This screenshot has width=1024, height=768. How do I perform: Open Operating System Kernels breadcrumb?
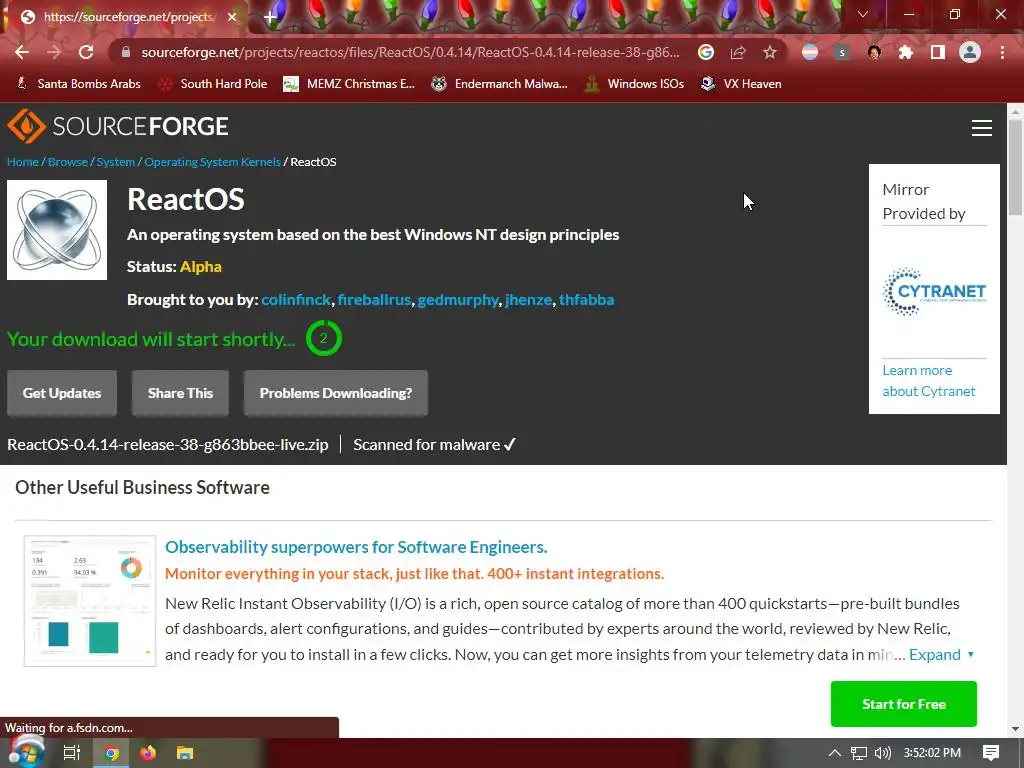[212, 162]
